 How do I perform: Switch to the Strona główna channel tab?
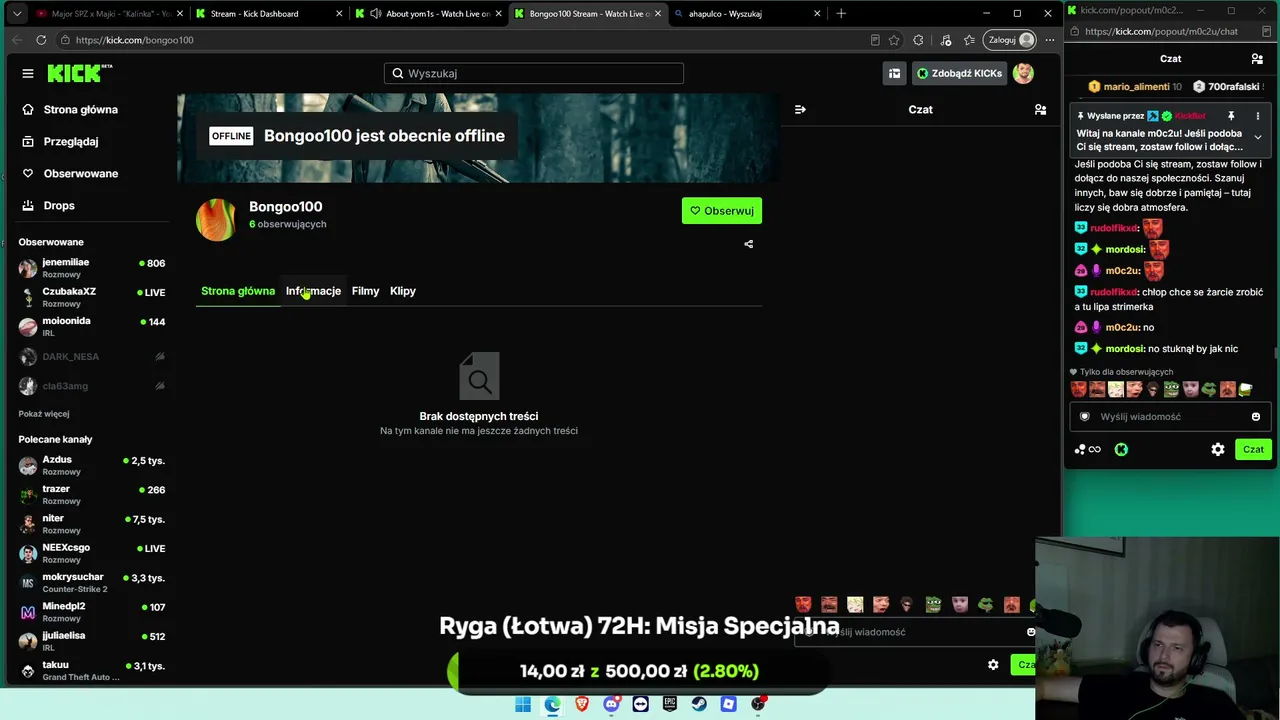(238, 291)
